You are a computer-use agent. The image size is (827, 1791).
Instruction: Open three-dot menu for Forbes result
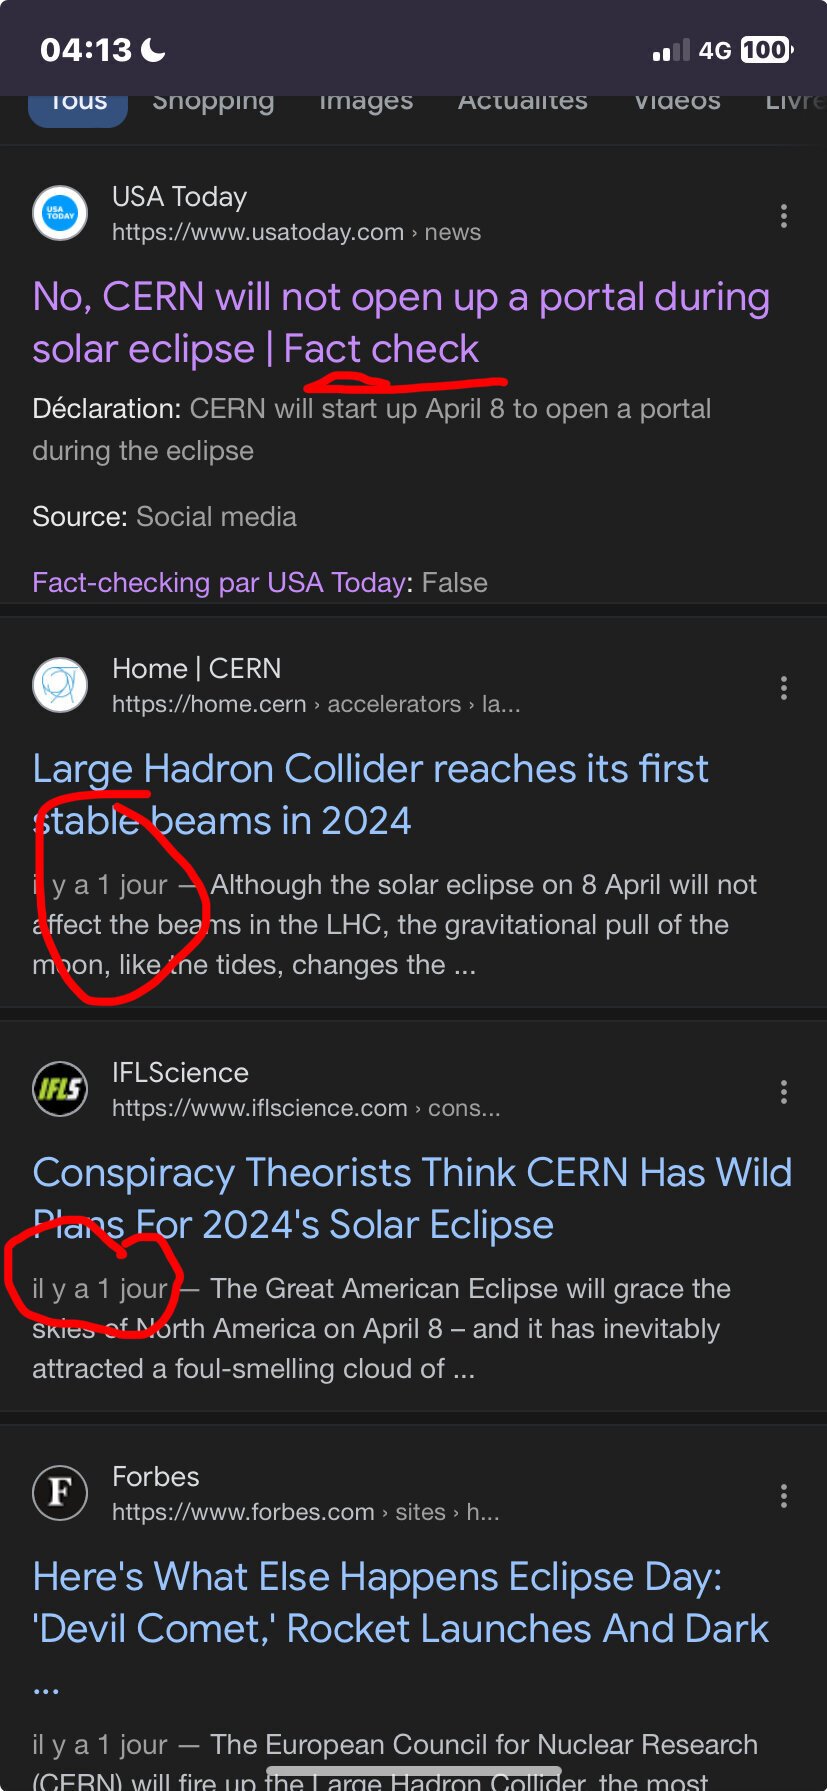(783, 1496)
